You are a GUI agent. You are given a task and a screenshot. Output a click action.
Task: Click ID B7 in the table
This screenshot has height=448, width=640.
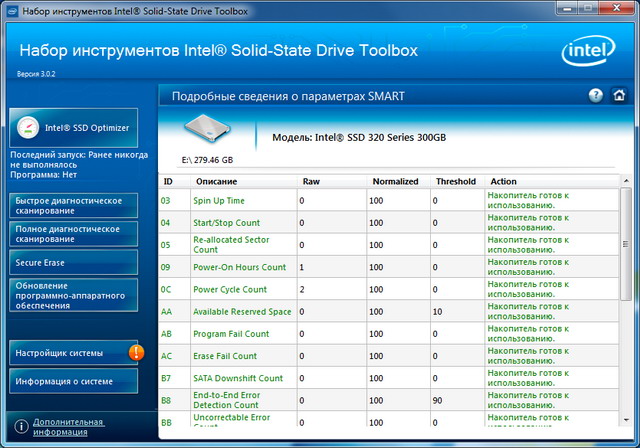tap(166, 378)
